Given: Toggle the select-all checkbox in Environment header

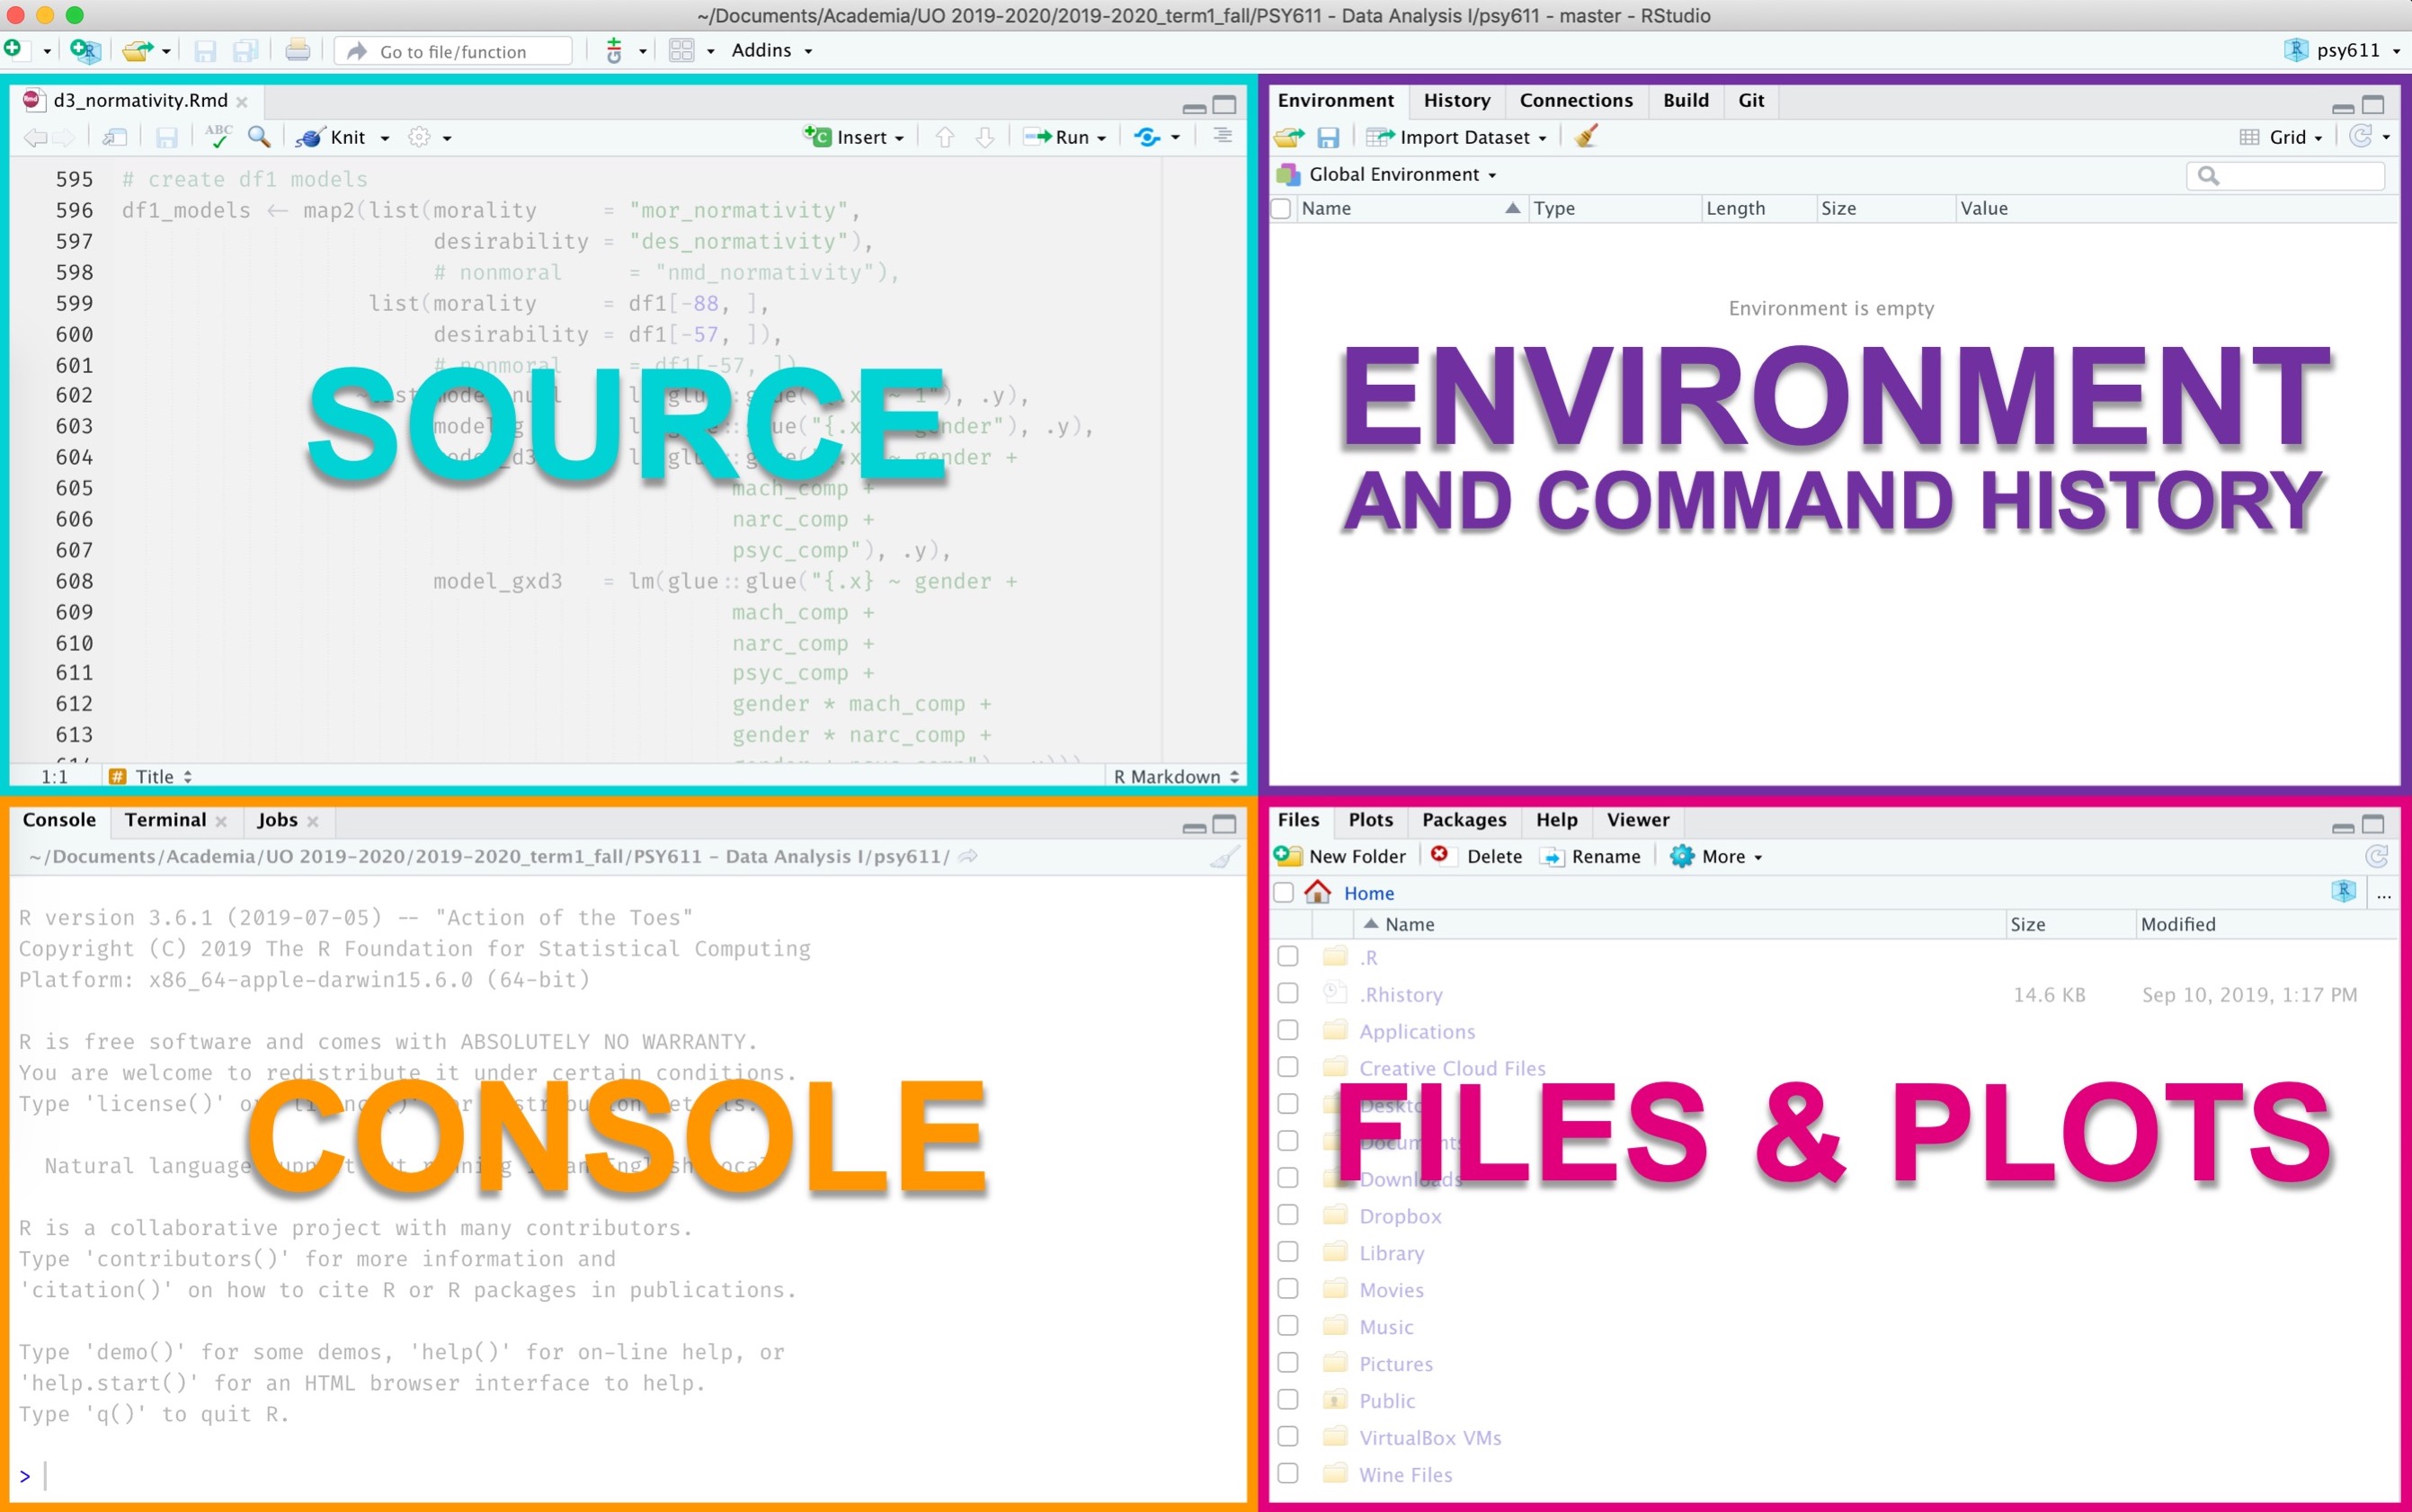Looking at the screenshot, I should coord(1281,208).
